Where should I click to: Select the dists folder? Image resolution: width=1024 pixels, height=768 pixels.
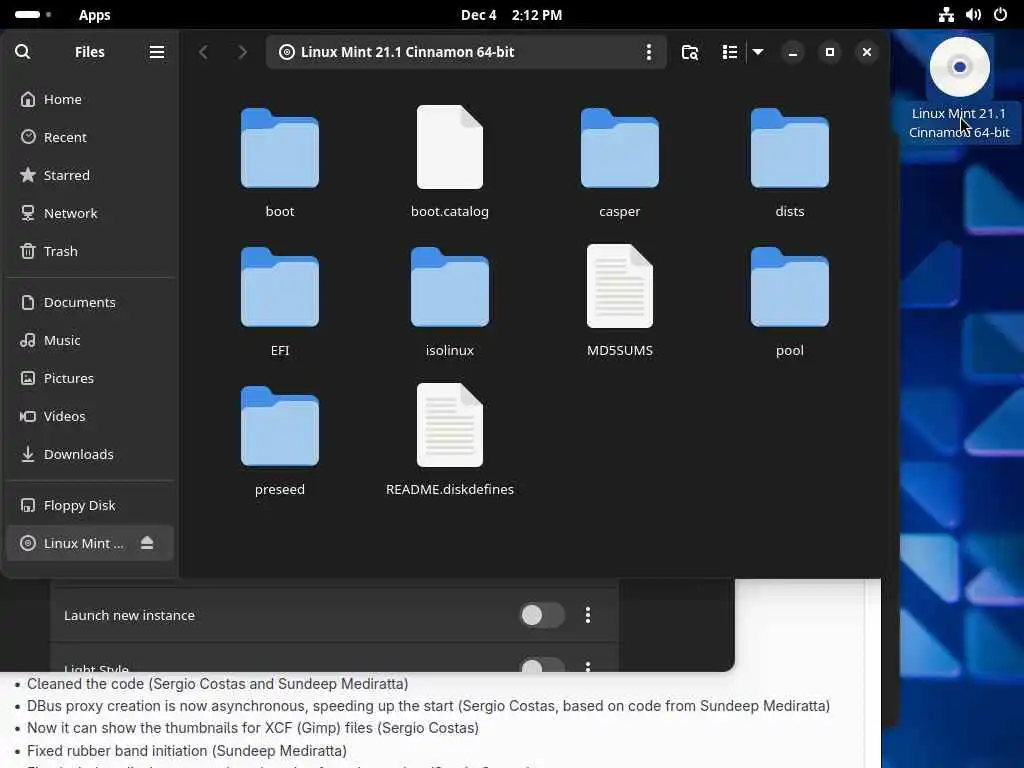tap(790, 162)
